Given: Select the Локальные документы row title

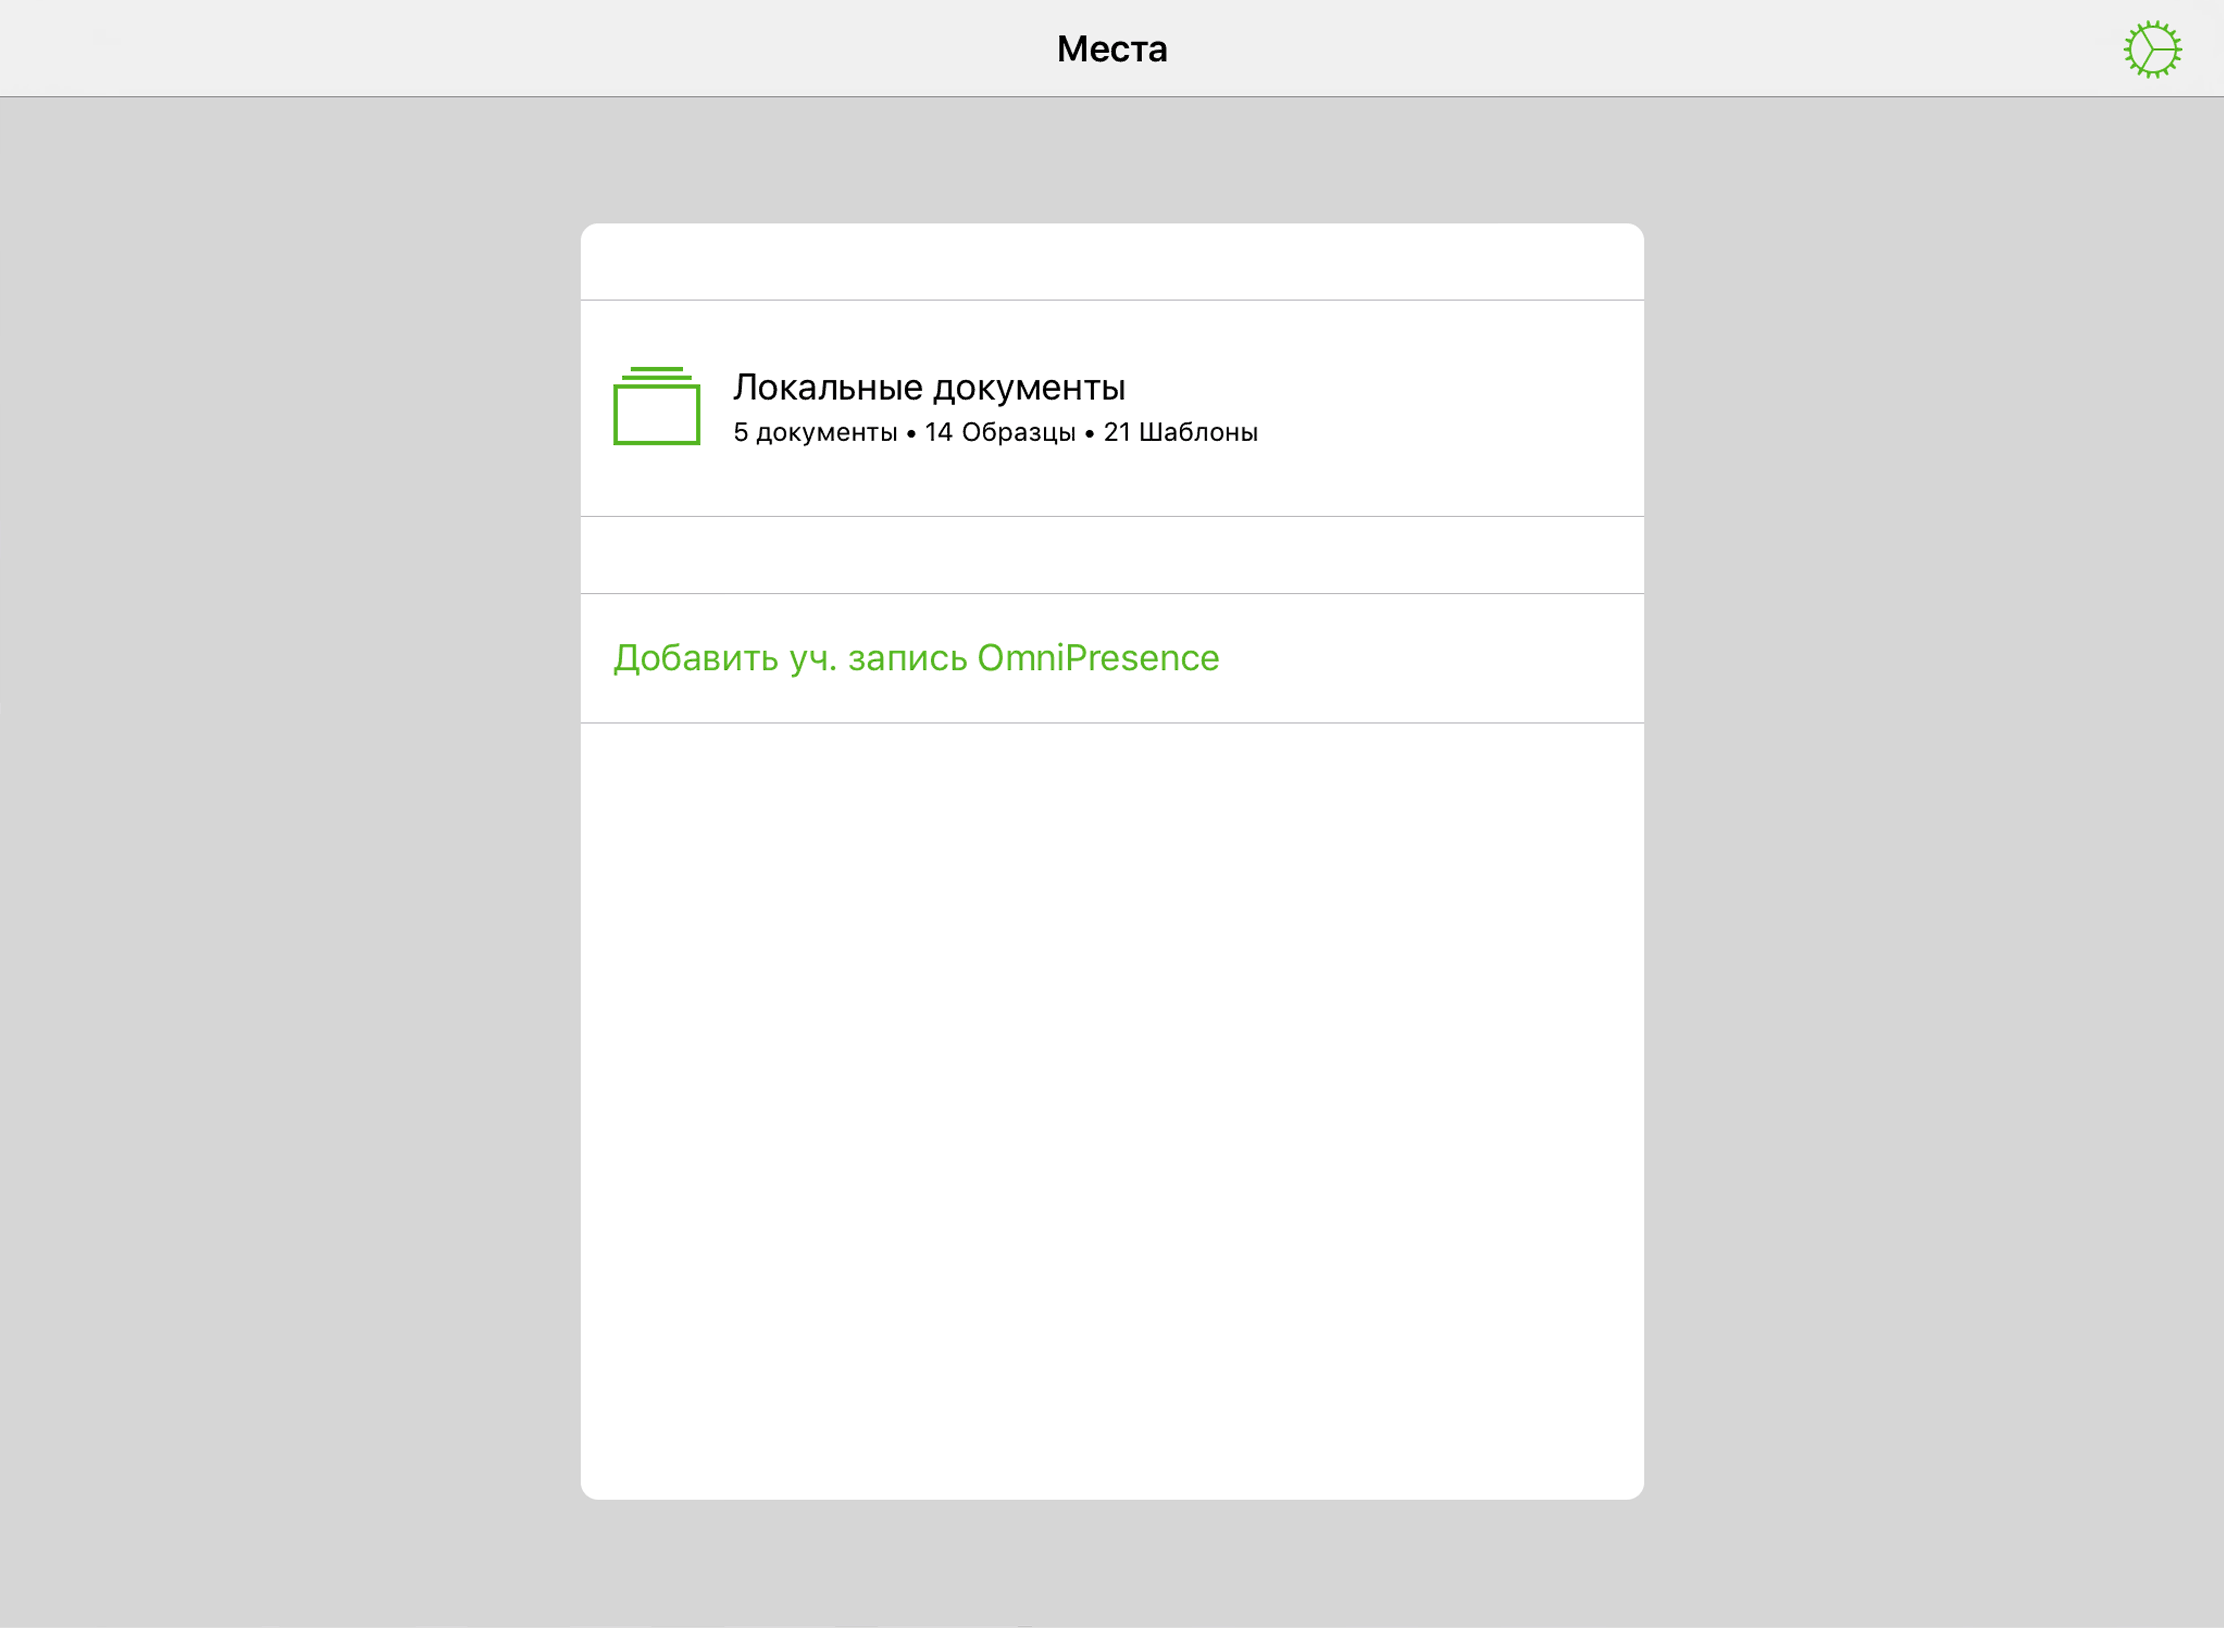Looking at the screenshot, I should point(929,387).
